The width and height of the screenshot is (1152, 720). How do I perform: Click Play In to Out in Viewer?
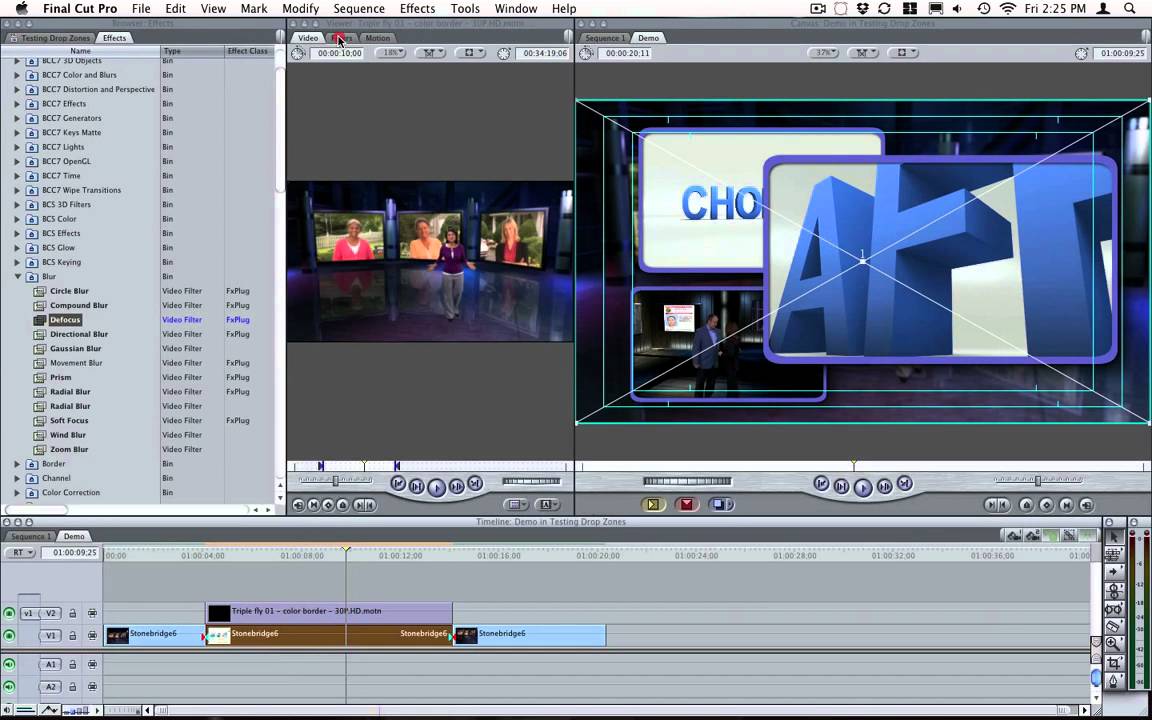(x=417, y=486)
